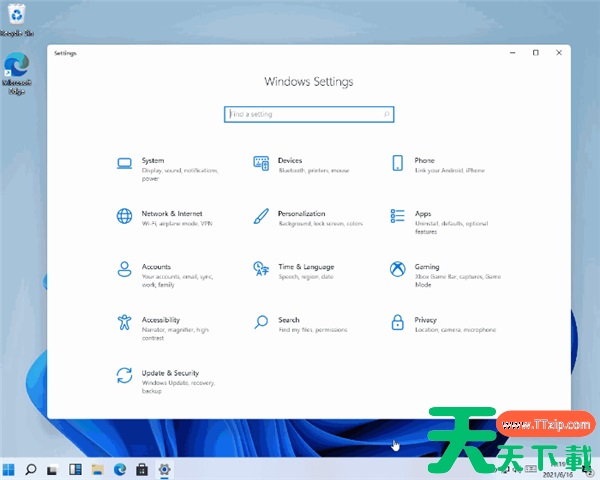Open the Search magnifier icon in settings
This screenshot has height=480, width=600.
(x=261, y=322)
